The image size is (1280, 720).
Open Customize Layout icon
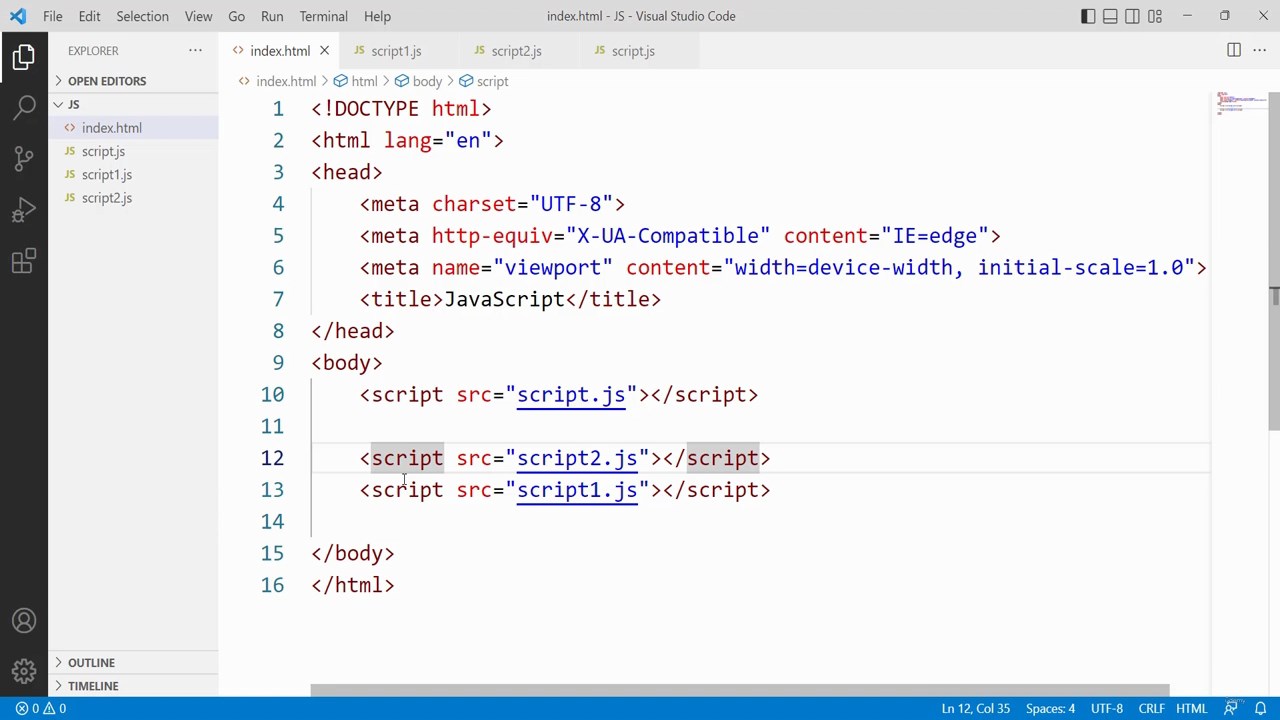[1155, 16]
